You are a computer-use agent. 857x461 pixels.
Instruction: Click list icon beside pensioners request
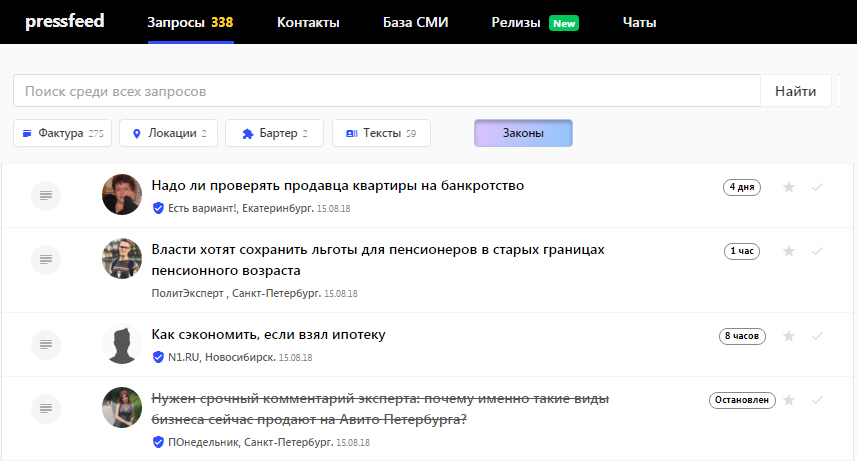(46, 259)
